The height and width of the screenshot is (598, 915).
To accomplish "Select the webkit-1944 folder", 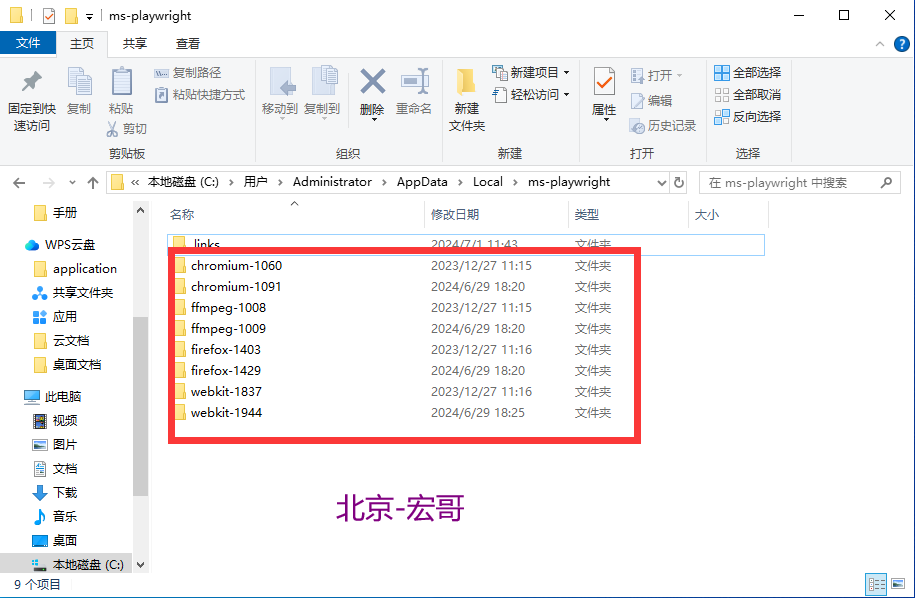I will point(226,413).
